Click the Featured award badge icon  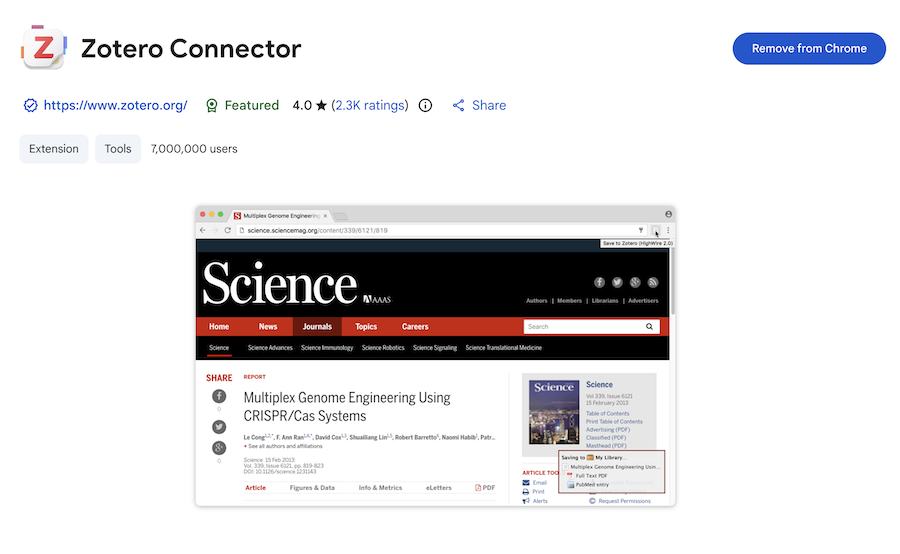(211, 105)
